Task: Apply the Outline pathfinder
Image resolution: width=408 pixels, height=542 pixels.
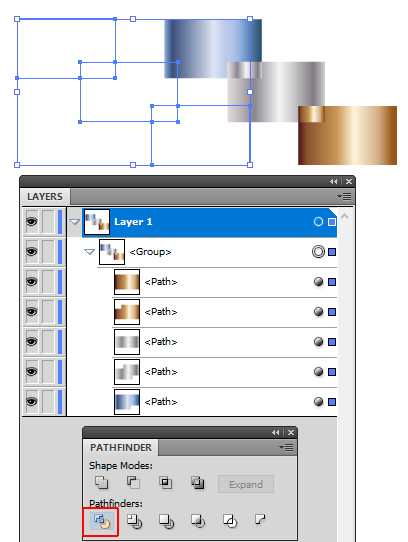Action: coord(230,521)
